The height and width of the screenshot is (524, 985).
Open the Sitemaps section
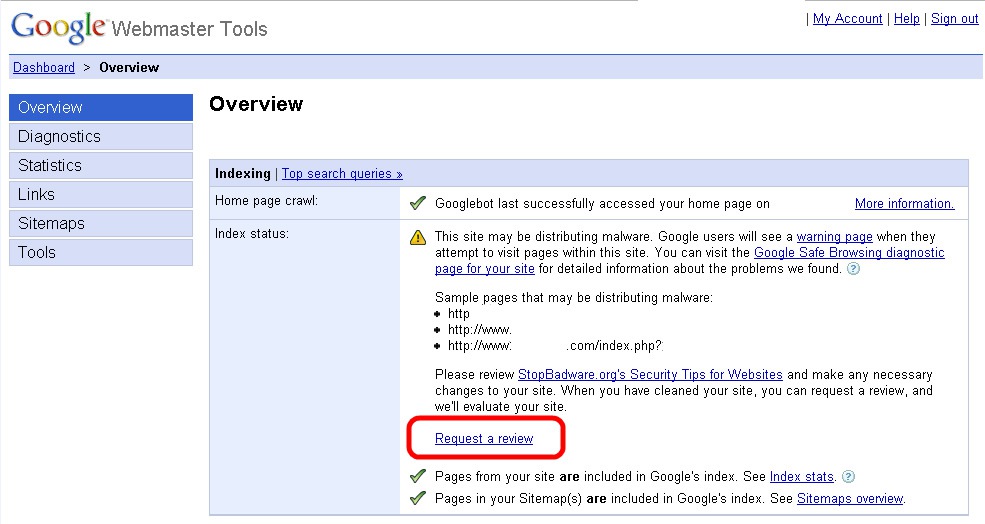pos(101,223)
